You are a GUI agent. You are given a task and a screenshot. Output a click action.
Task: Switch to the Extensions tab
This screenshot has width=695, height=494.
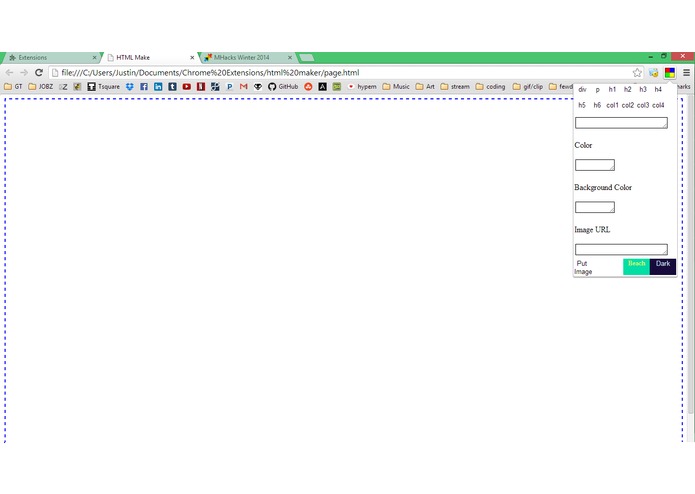pyautogui.click(x=51, y=58)
